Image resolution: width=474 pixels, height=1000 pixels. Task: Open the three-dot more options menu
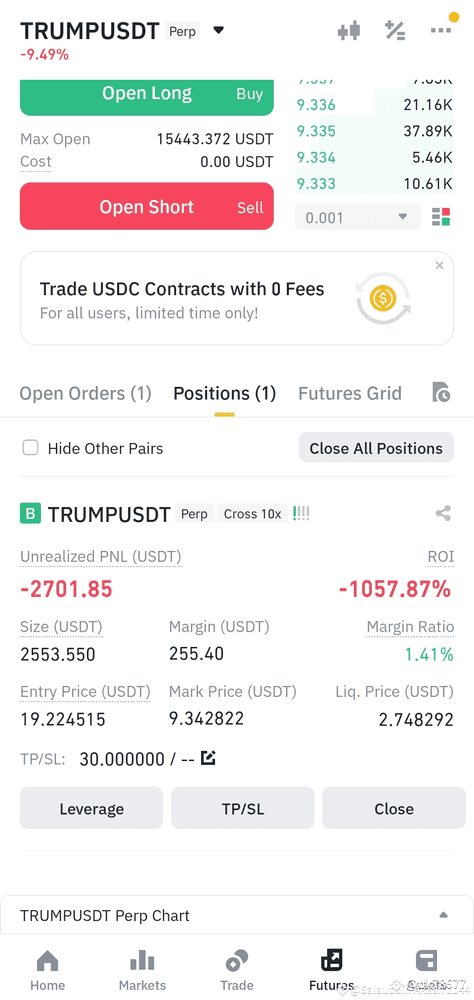pos(441,30)
